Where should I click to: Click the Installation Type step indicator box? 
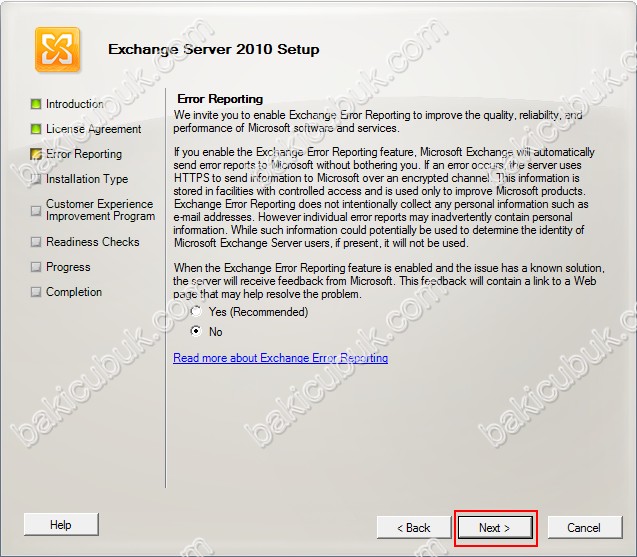click(36, 179)
